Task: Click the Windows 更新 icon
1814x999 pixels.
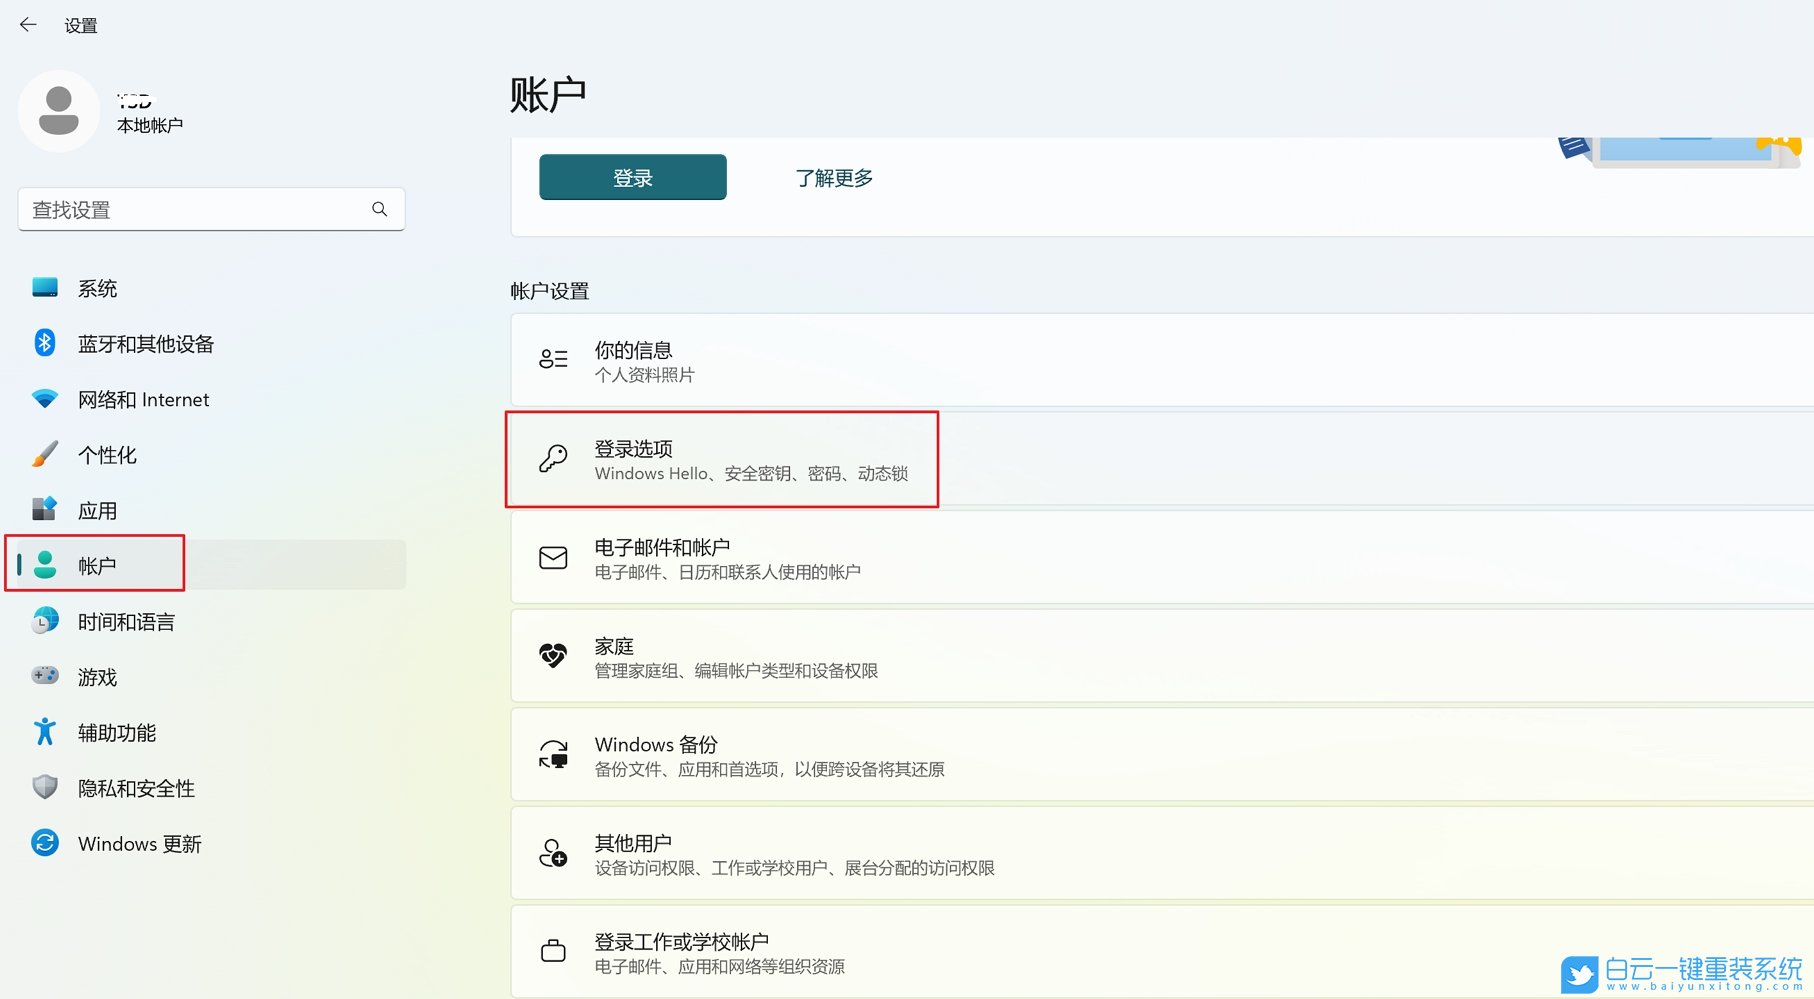Action: [44, 843]
